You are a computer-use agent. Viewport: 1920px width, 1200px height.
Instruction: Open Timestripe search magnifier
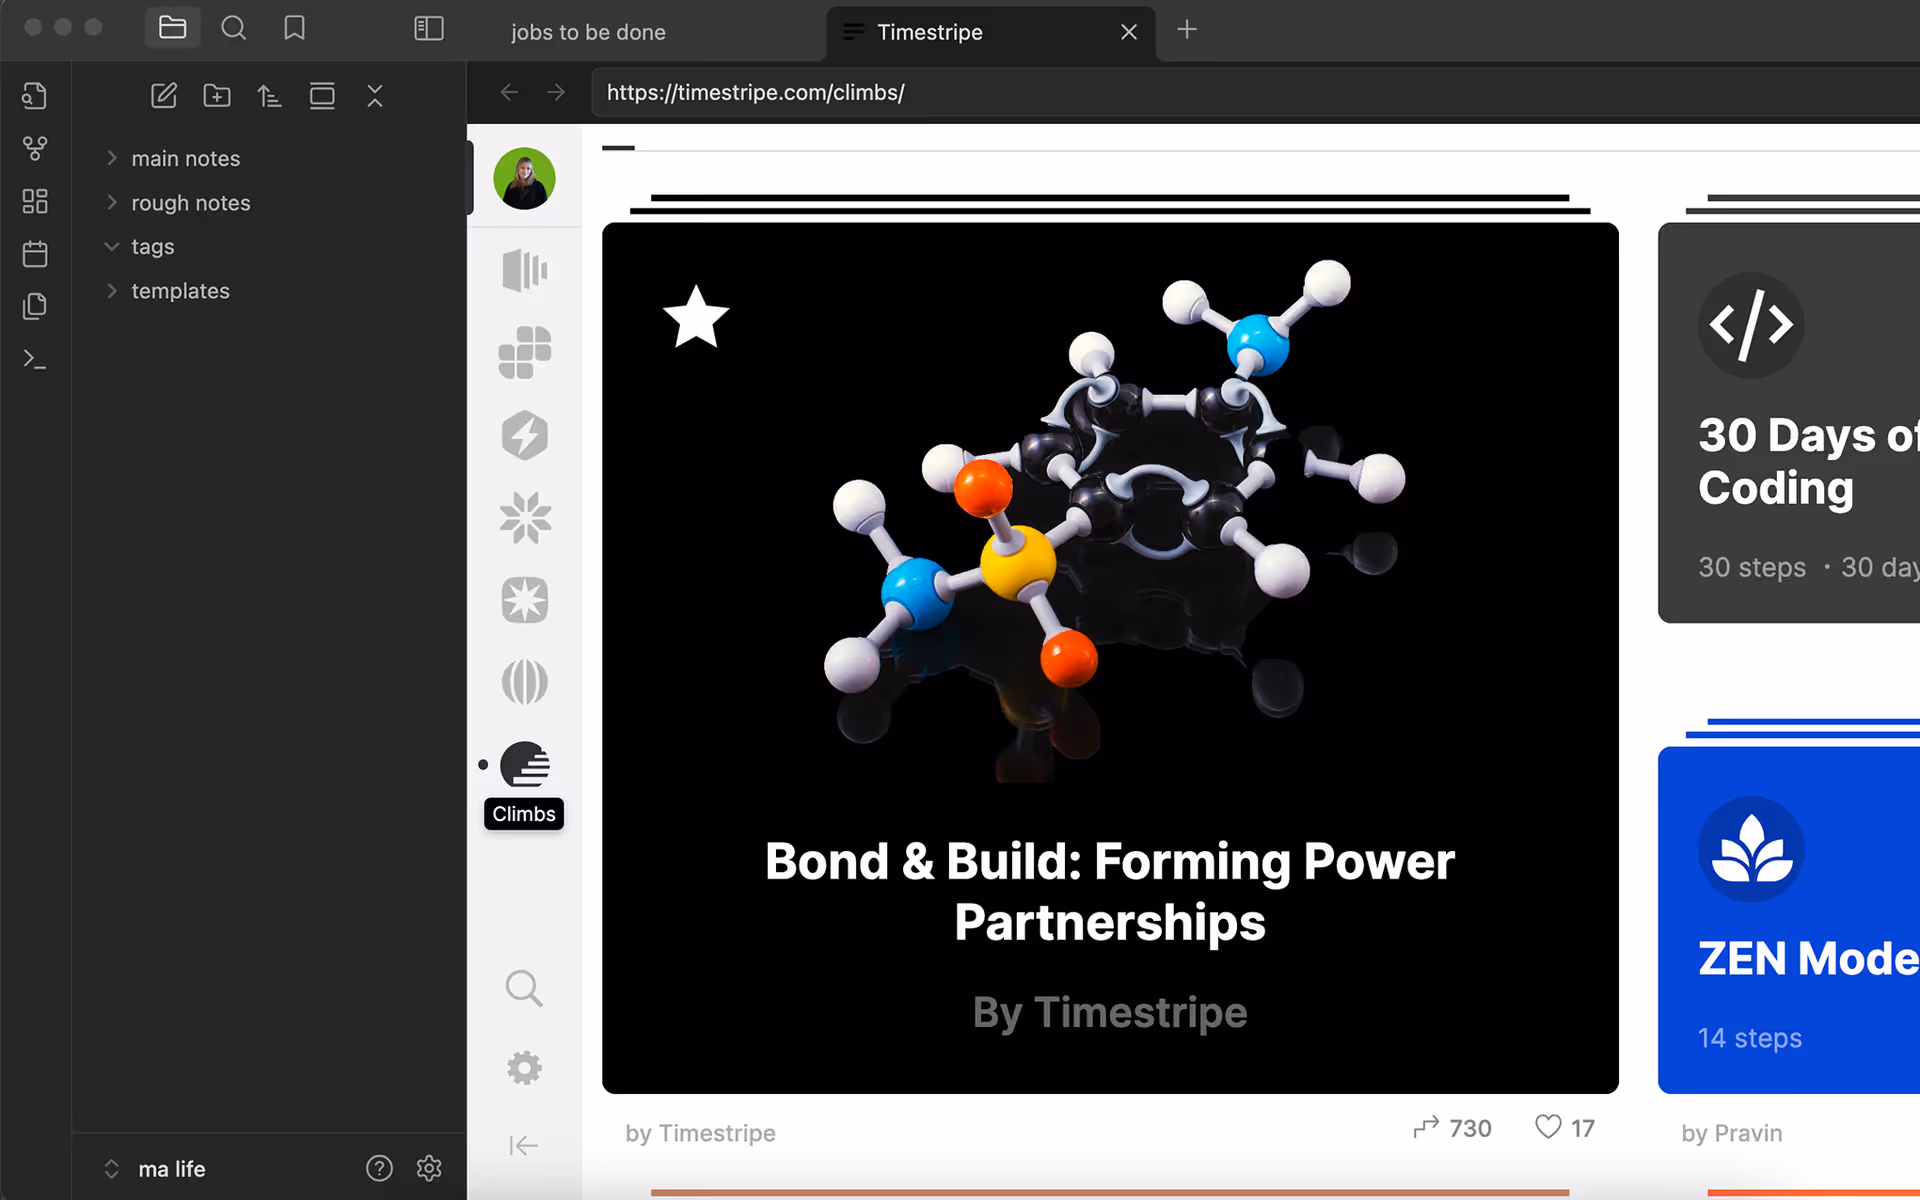pyautogui.click(x=524, y=988)
